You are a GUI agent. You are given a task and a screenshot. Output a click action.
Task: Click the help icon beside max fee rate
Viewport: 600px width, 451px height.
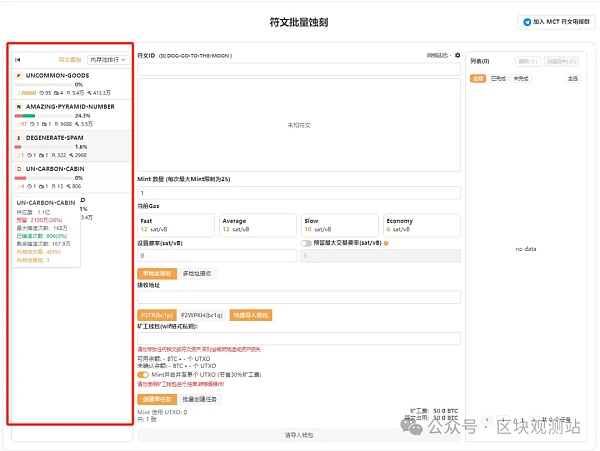[x=386, y=242]
